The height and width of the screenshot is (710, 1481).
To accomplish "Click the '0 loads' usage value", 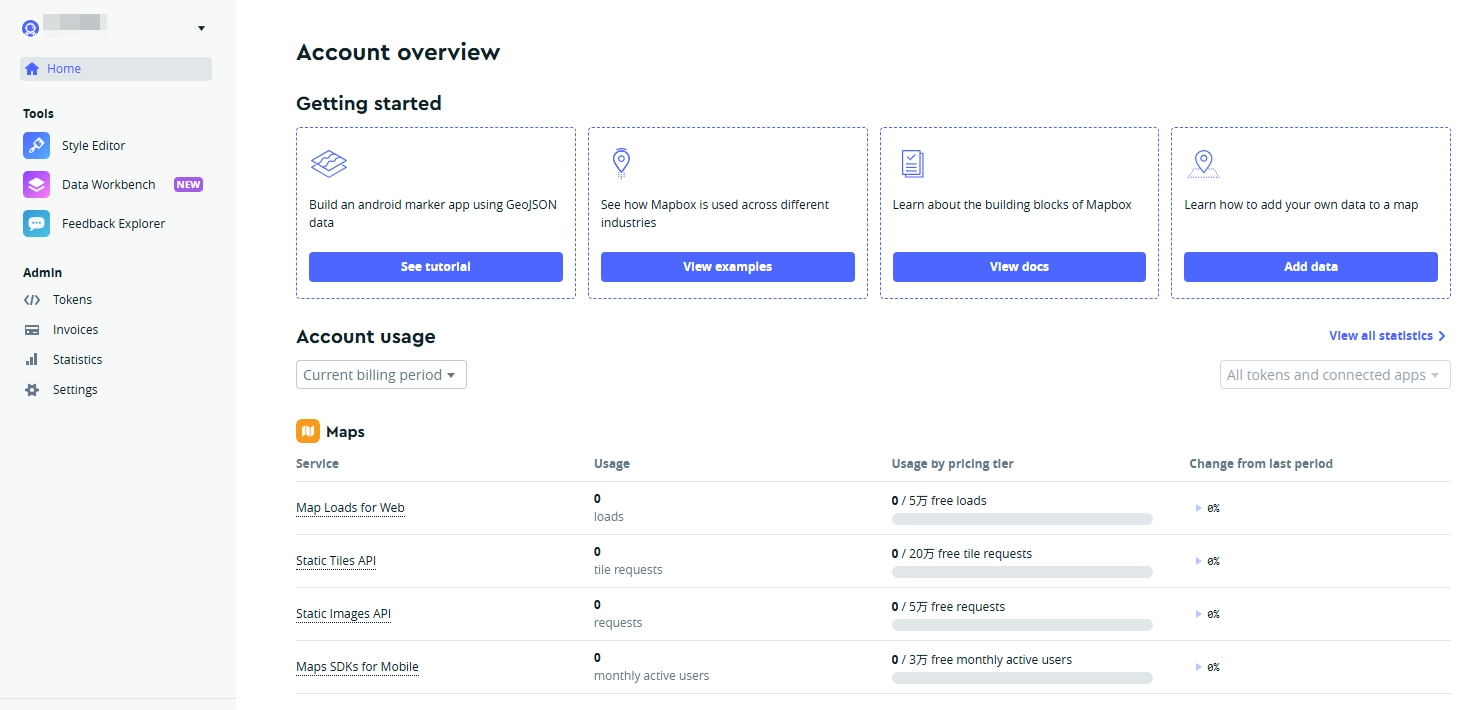I will click(x=609, y=508).
